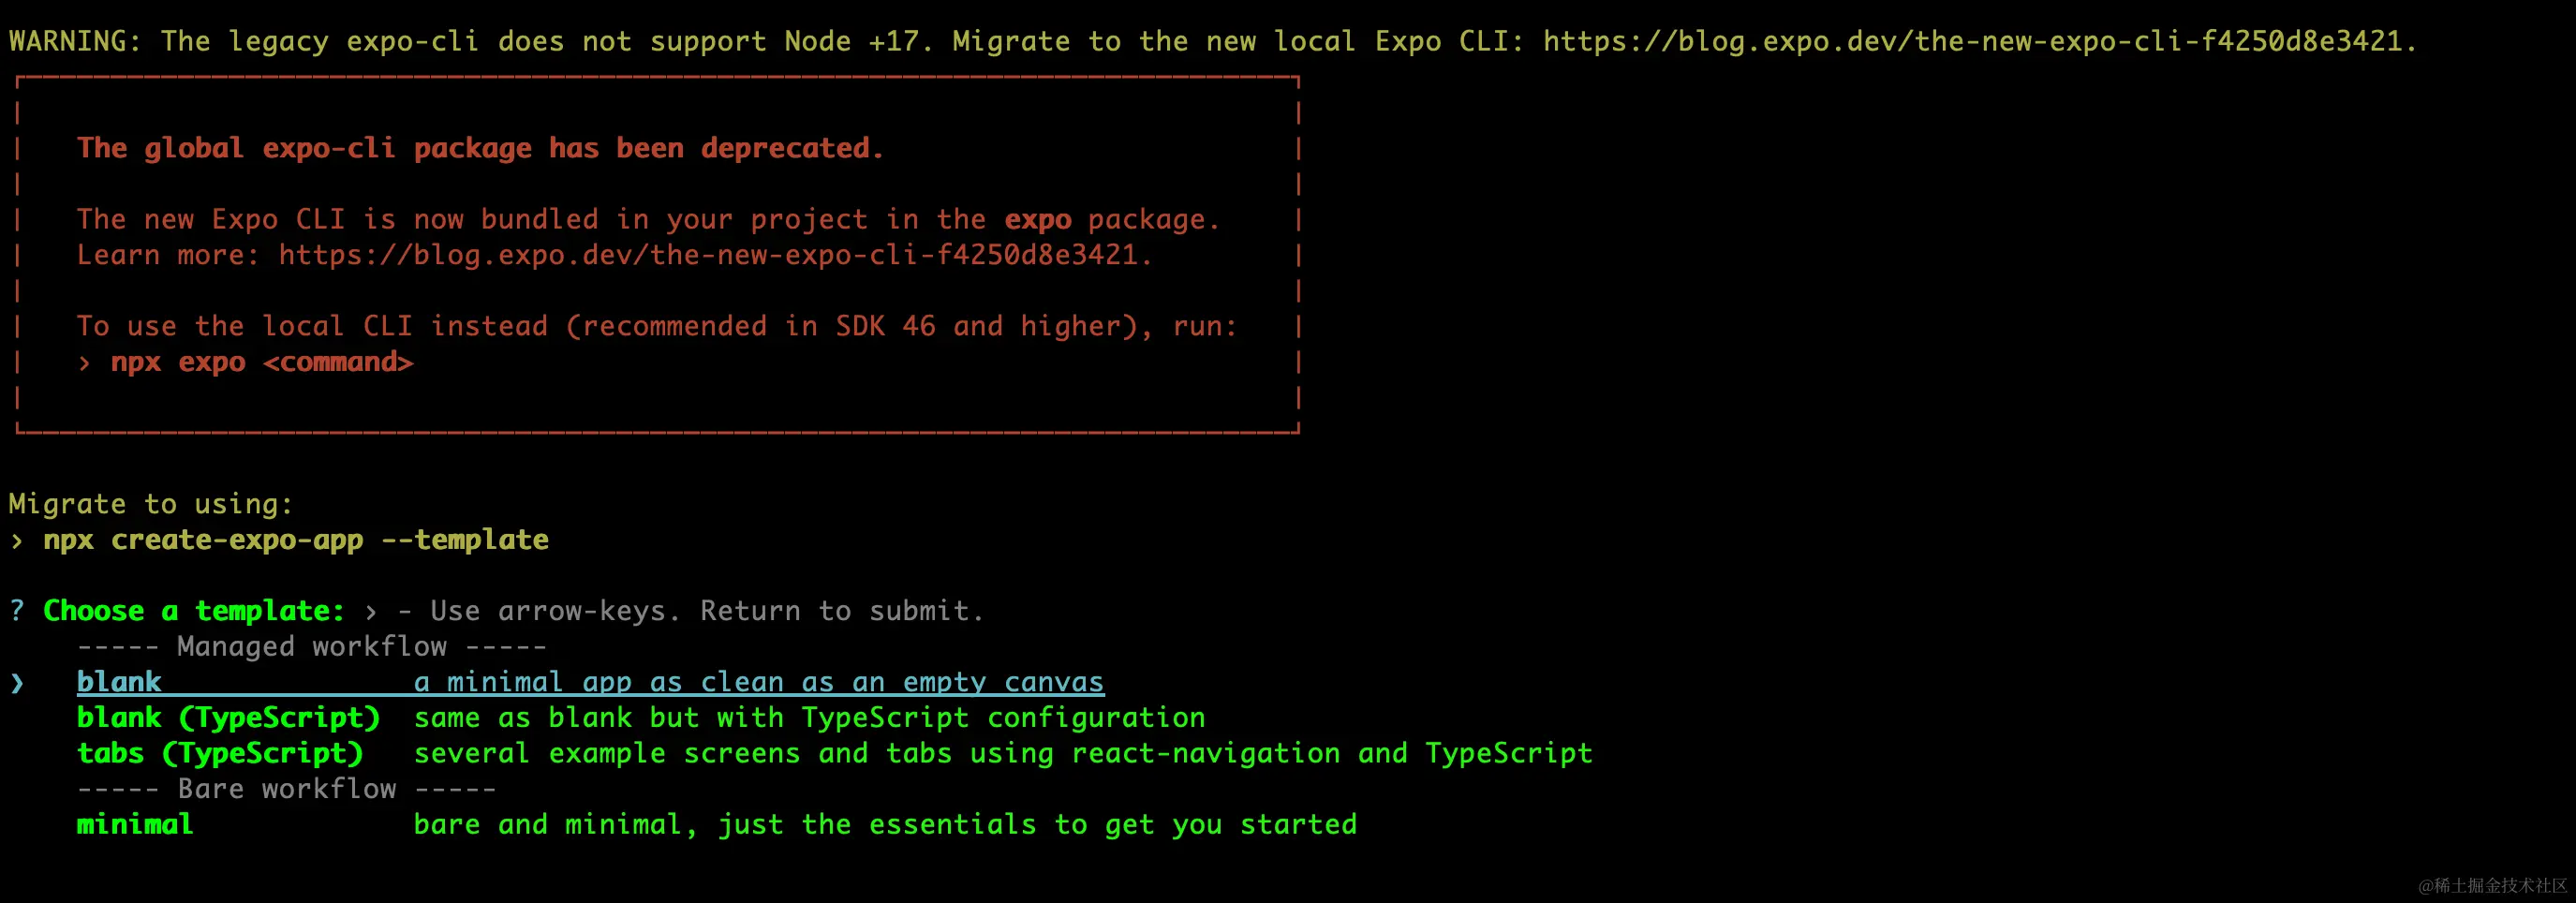Click the selection arrow cursor beside "blank"
Screen dimensions: 2576x903
(17, 683)
